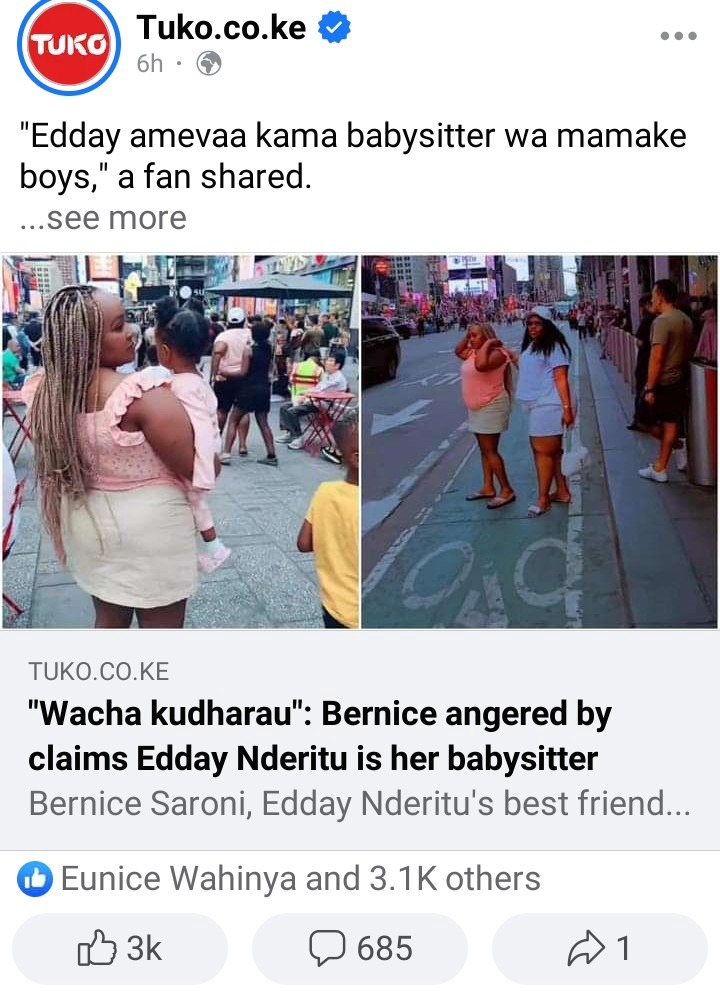Open comments via speech bubble icon
This screenshot has width=720, height=991.
327,948
